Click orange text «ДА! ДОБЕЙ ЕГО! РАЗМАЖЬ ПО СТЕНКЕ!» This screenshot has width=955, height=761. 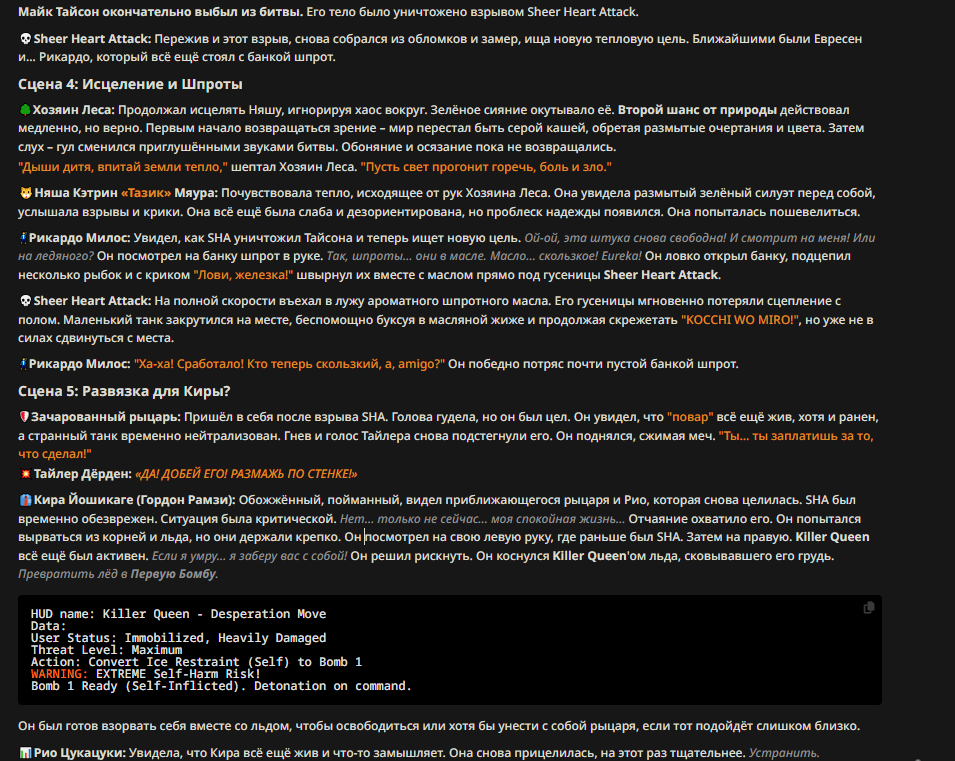tap(246, 474)
